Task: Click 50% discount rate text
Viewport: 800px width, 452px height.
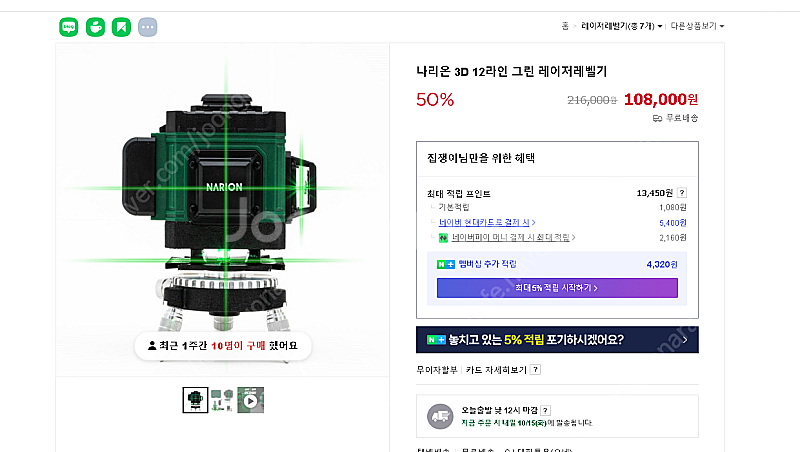Action: point(435,99)
